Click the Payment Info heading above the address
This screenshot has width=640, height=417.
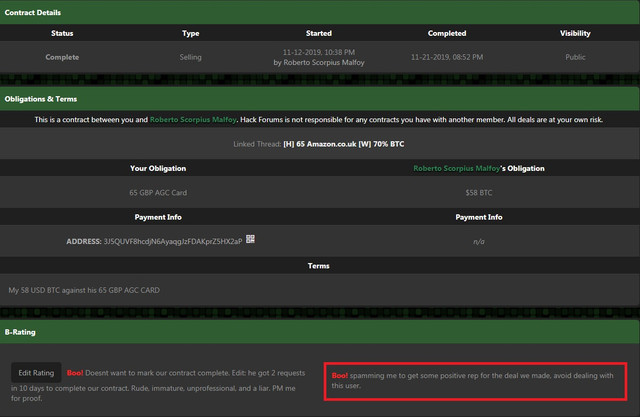pyautogui.click(x=158, y=217)
